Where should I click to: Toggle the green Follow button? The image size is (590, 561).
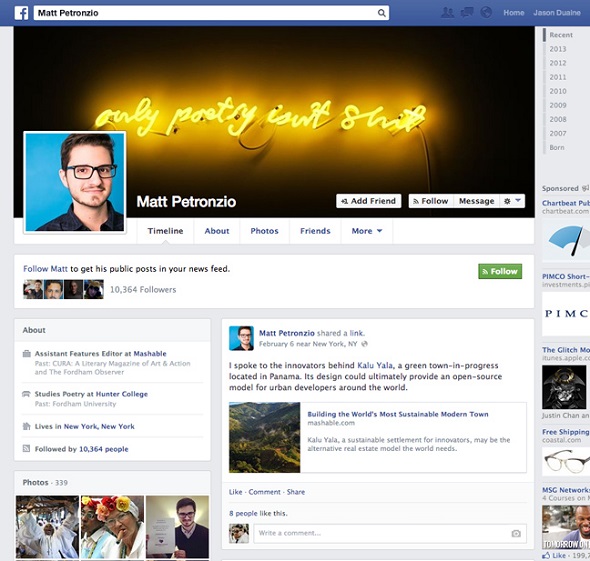(x=500, y=271)
